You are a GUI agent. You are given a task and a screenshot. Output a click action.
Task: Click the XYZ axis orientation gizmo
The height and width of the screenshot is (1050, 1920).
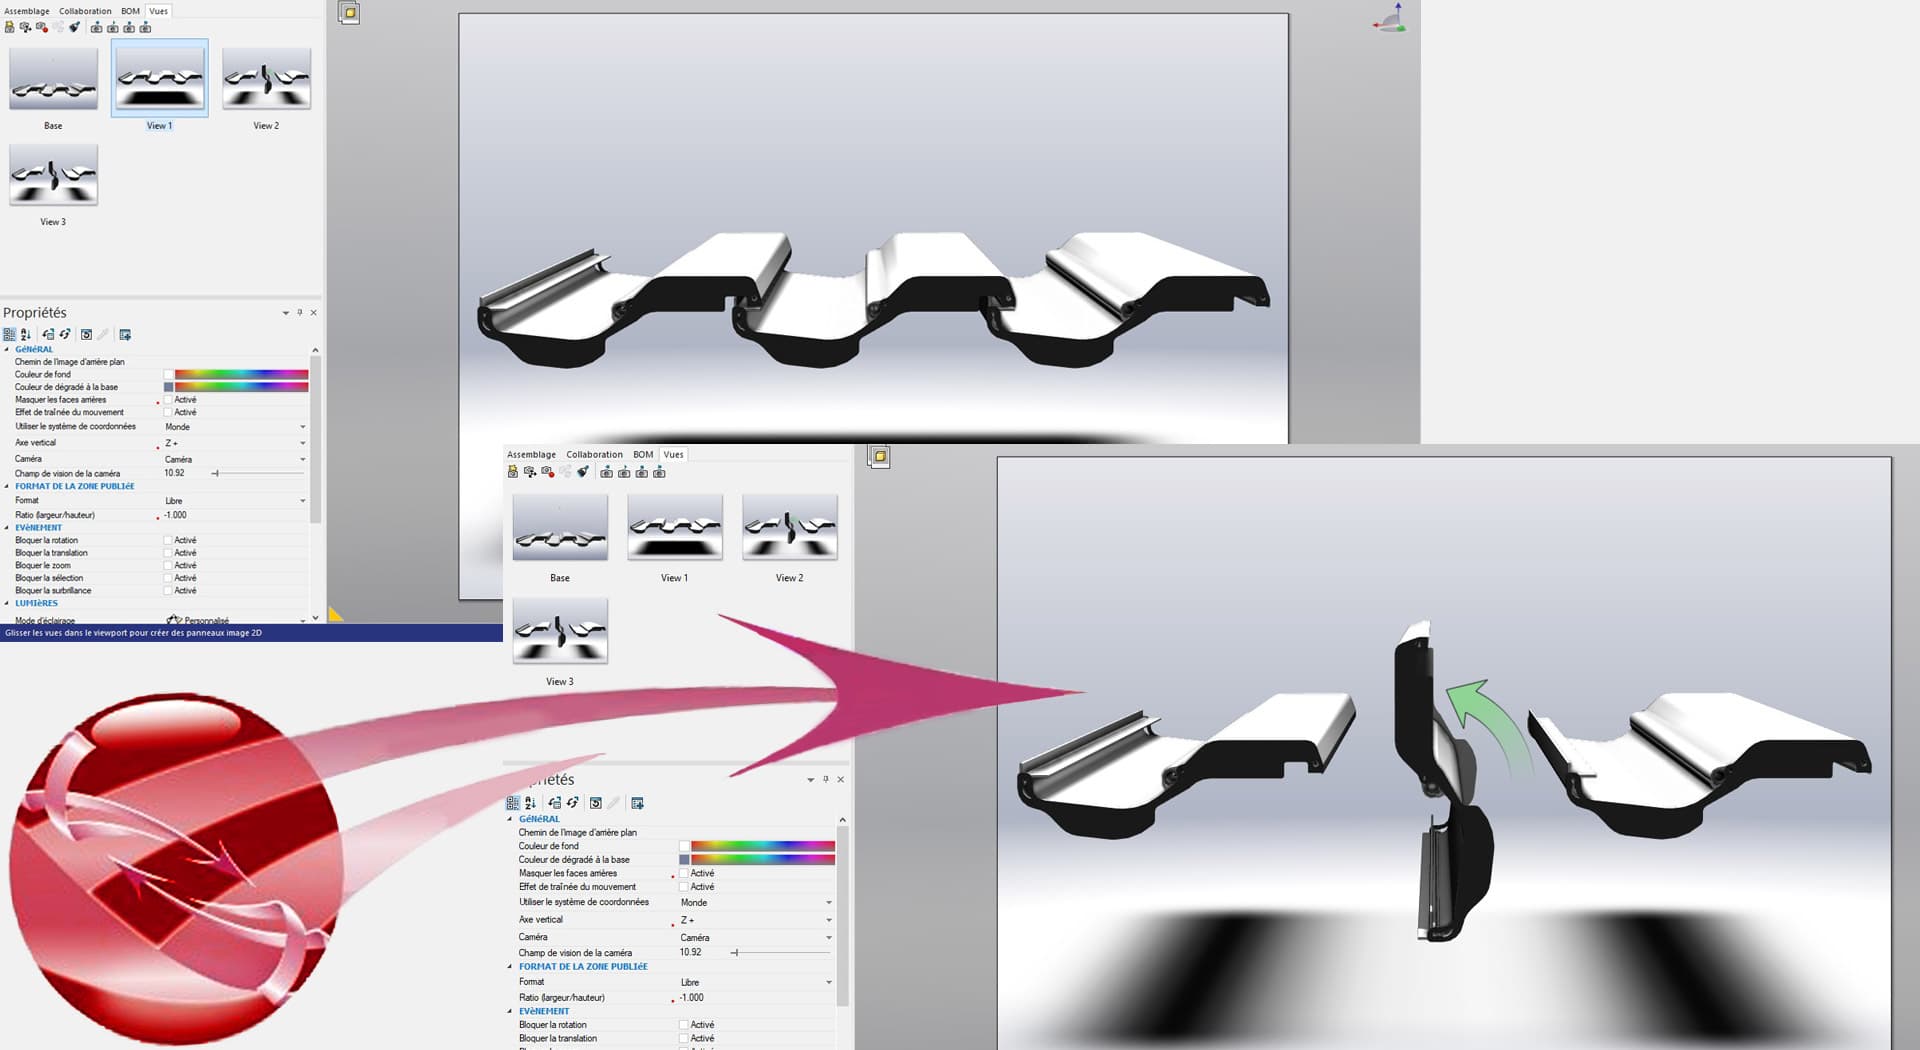[1391, 18]
